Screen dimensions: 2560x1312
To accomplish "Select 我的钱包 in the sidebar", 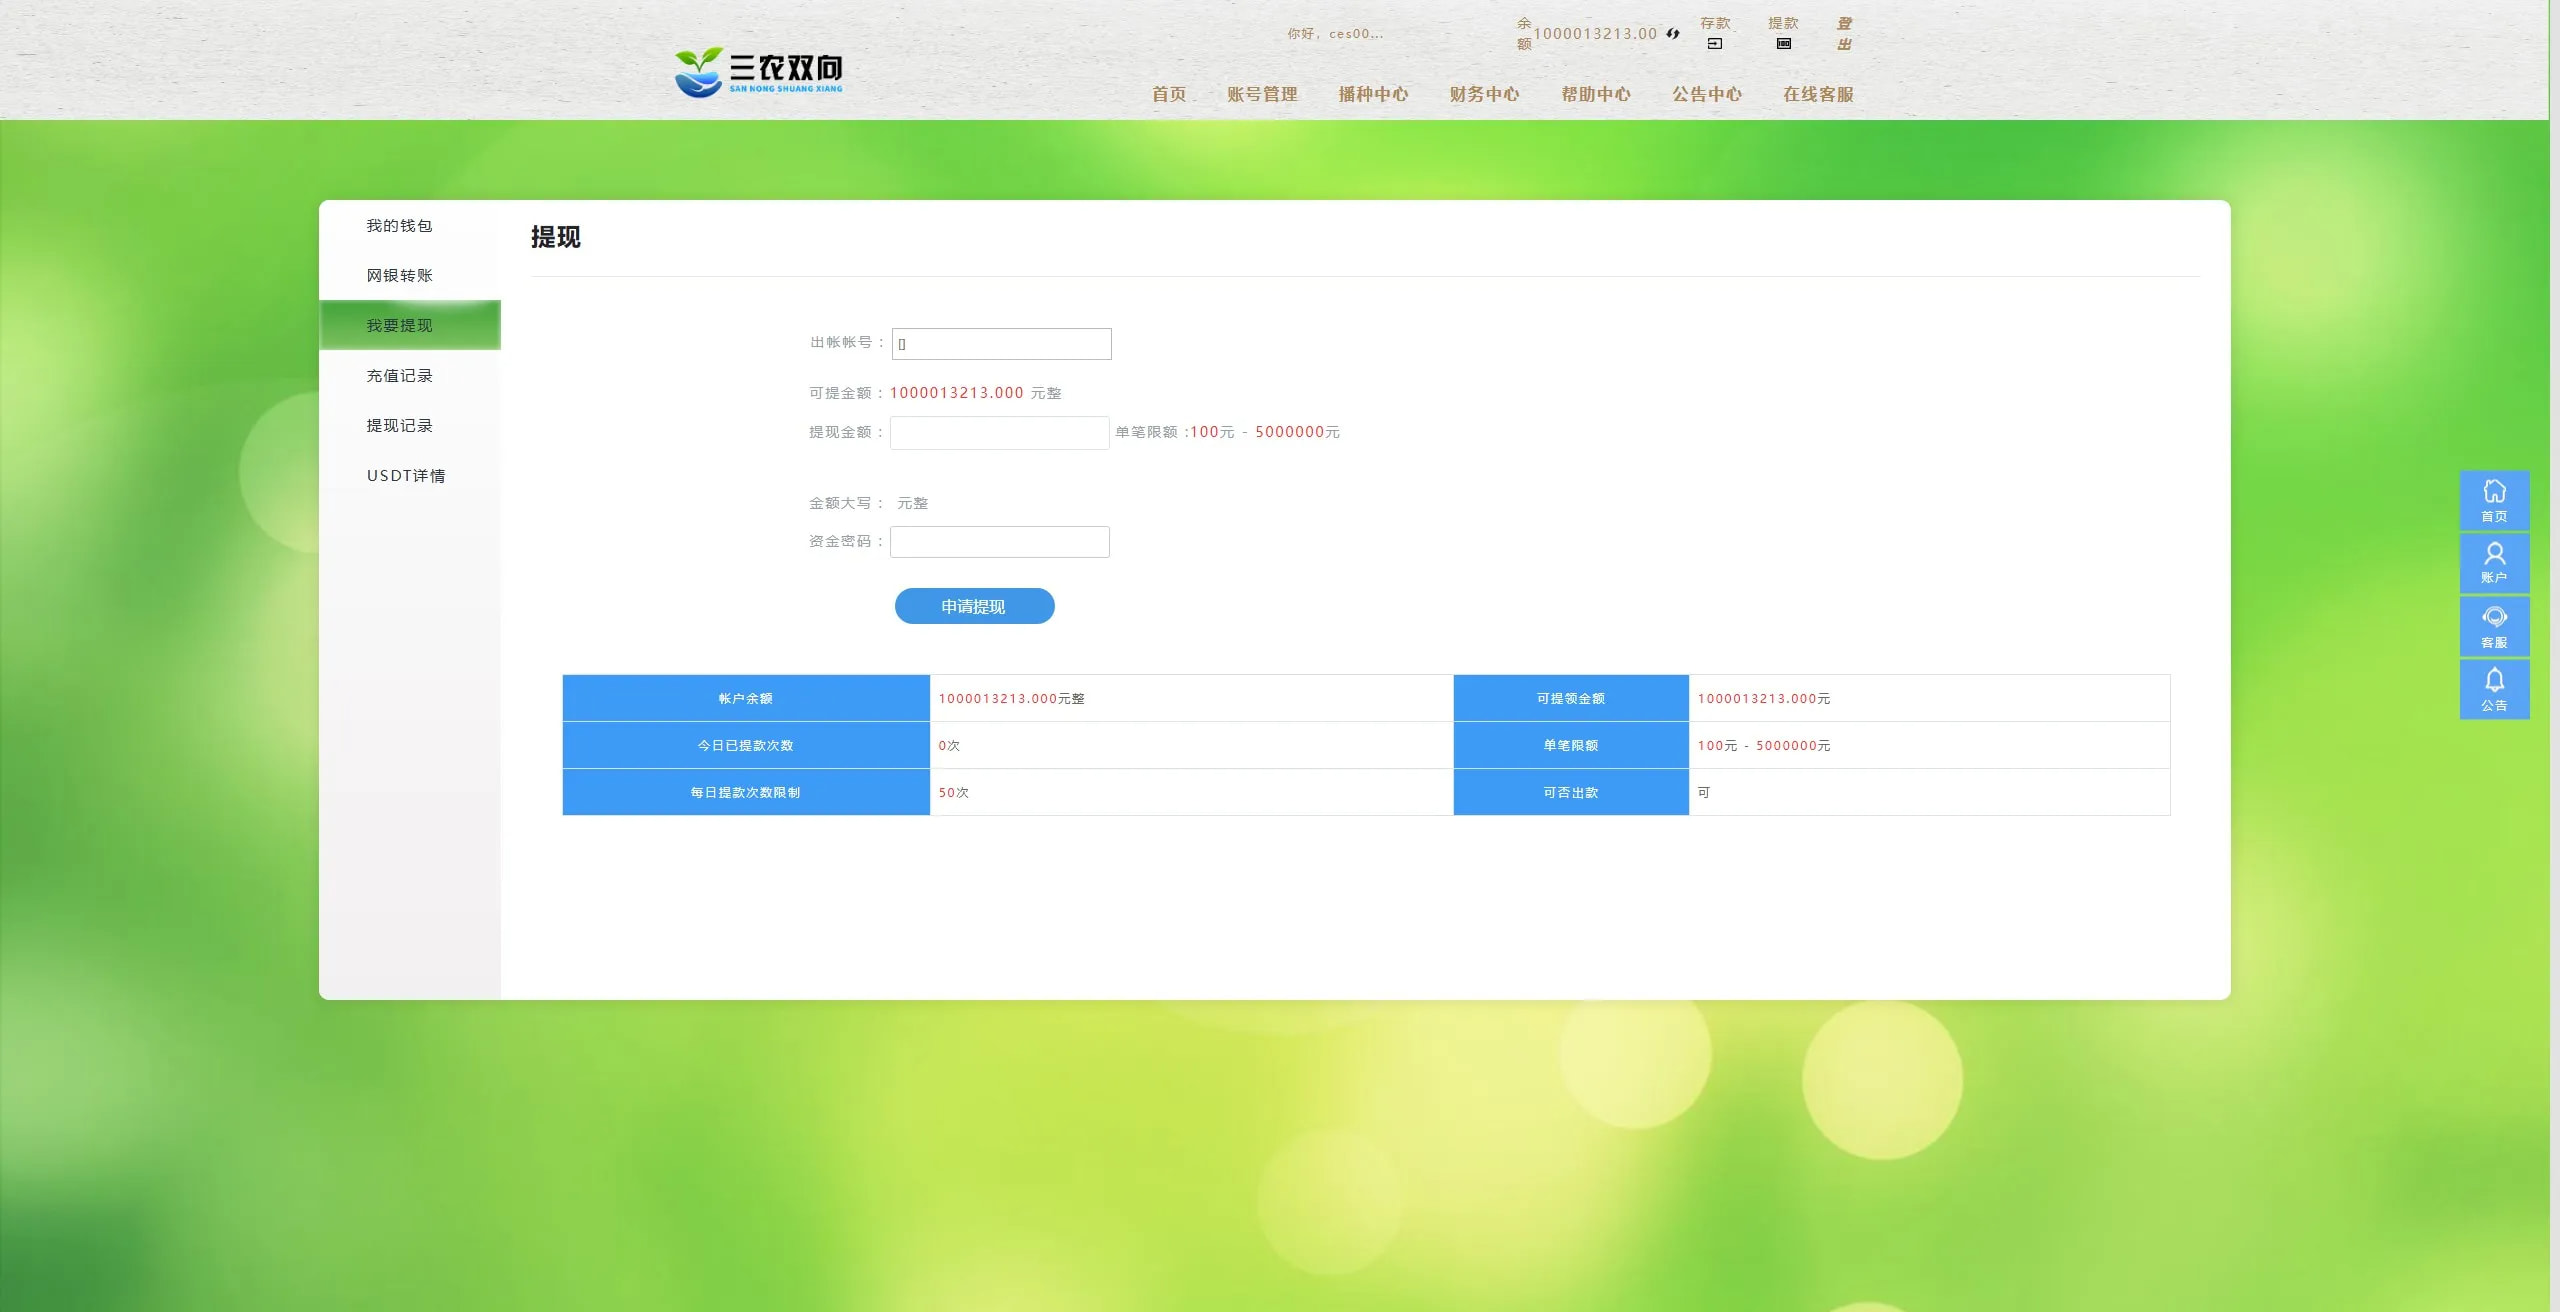I will pyautogui.click(x=409, y=225).
